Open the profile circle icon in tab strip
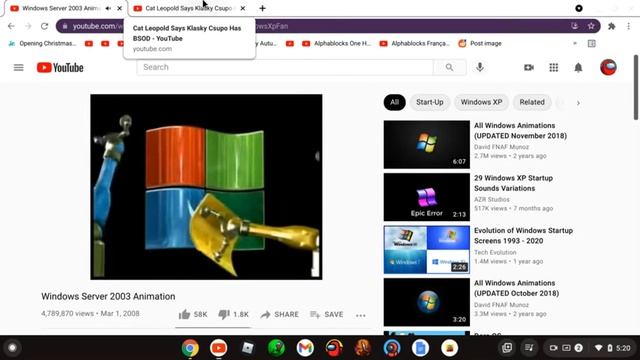The height and width of the screenshot is (360, 640). (579, 8)
